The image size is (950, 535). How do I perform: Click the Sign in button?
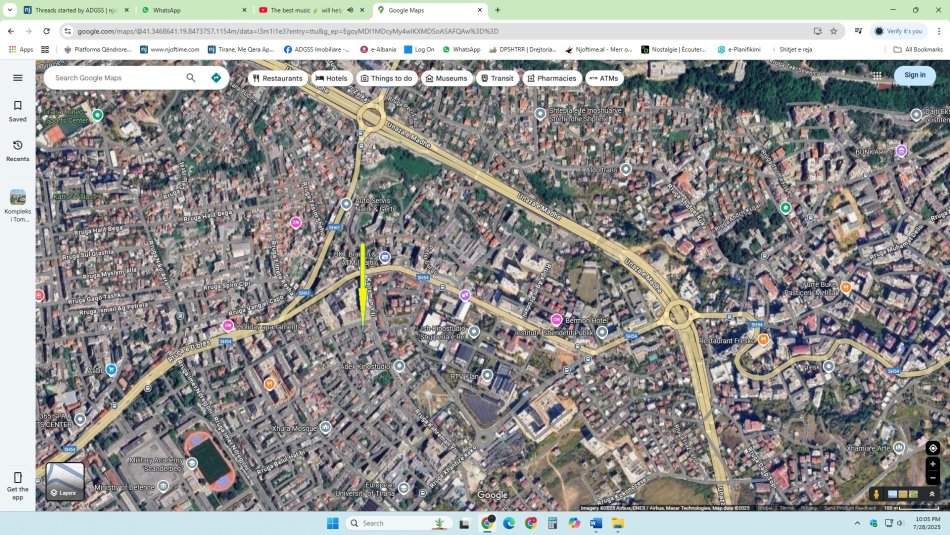(x=914, y=75)
